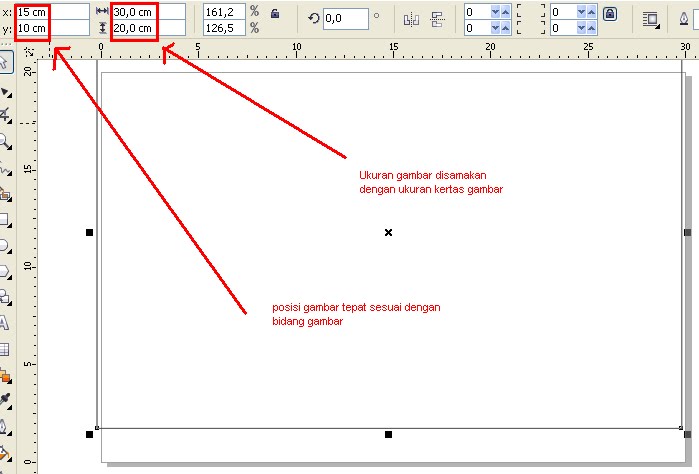Increase bottom-left corner roundness with up arrow
Image resolution: width=699 pixels, height=474 pixels.
click(506, 28)
